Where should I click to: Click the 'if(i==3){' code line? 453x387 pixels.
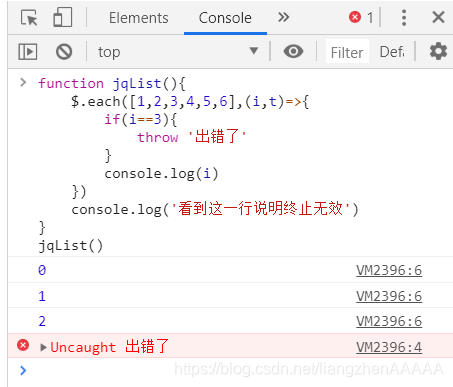pyautogui.click(x=141, y=119)
